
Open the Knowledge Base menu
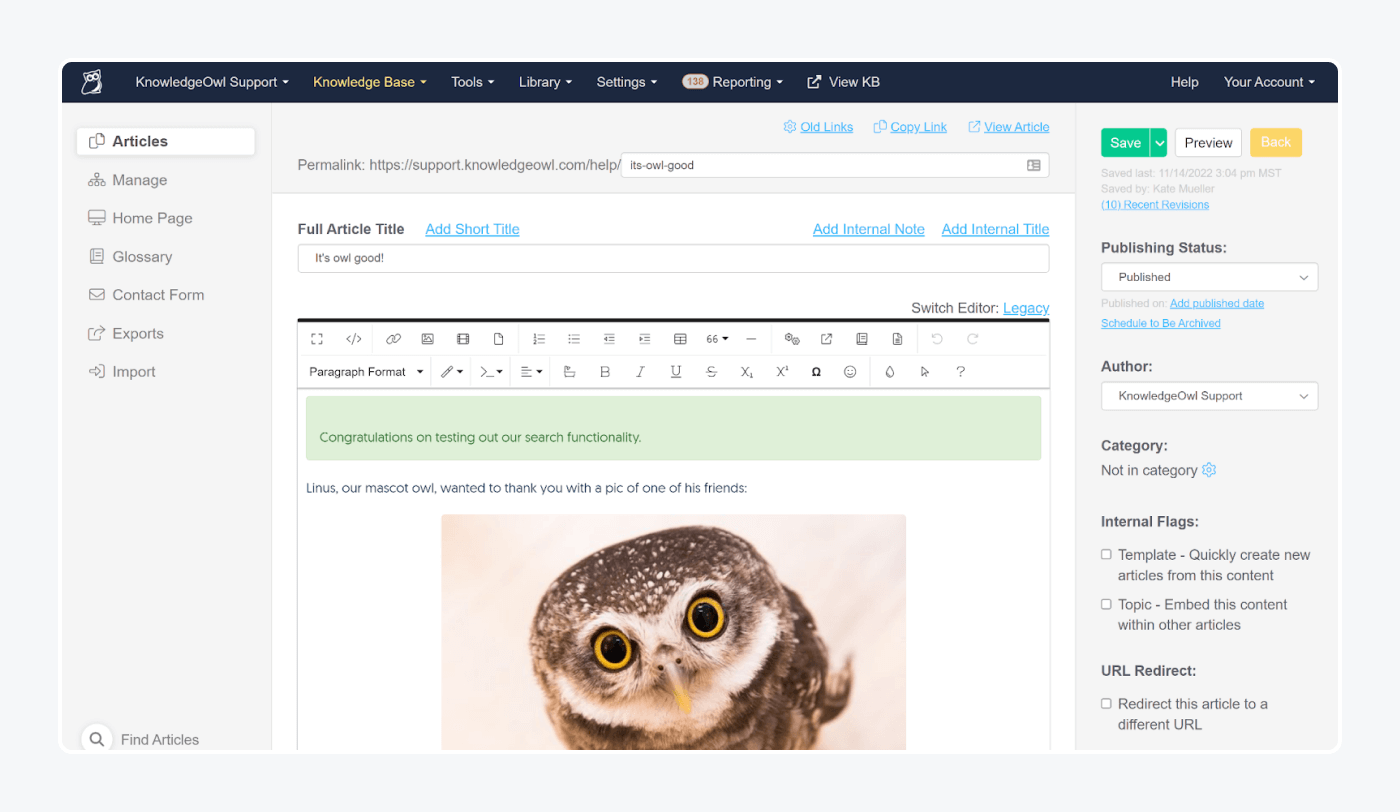coord(370,82)
